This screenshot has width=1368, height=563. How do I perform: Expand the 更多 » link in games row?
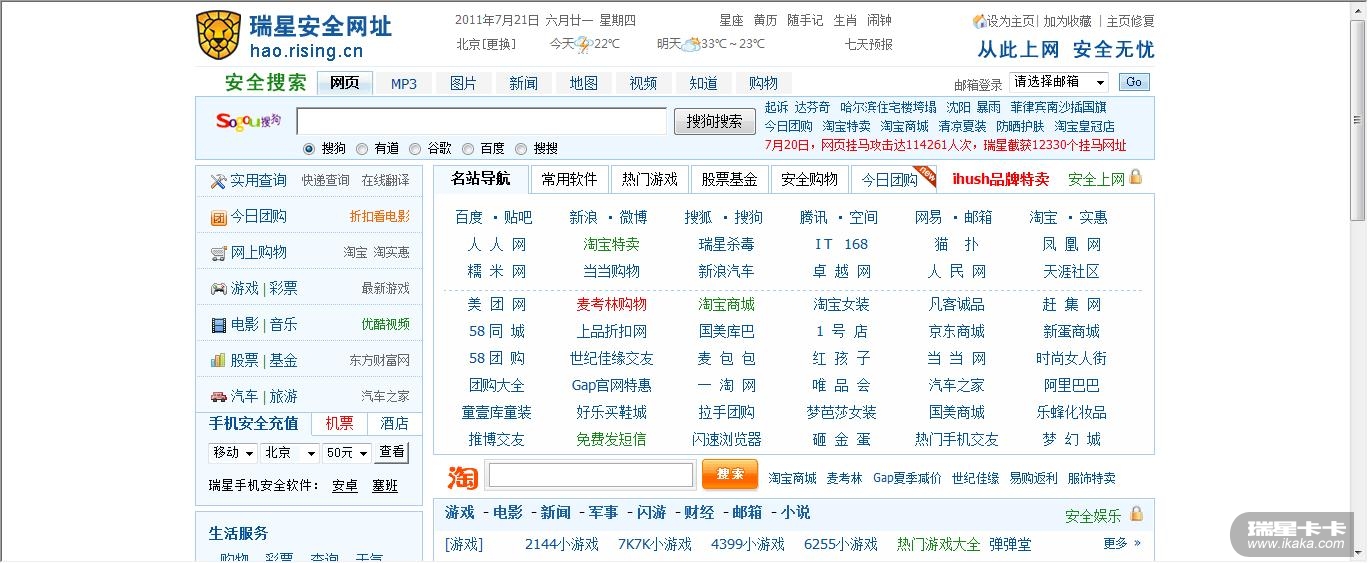click(1122, 543)
